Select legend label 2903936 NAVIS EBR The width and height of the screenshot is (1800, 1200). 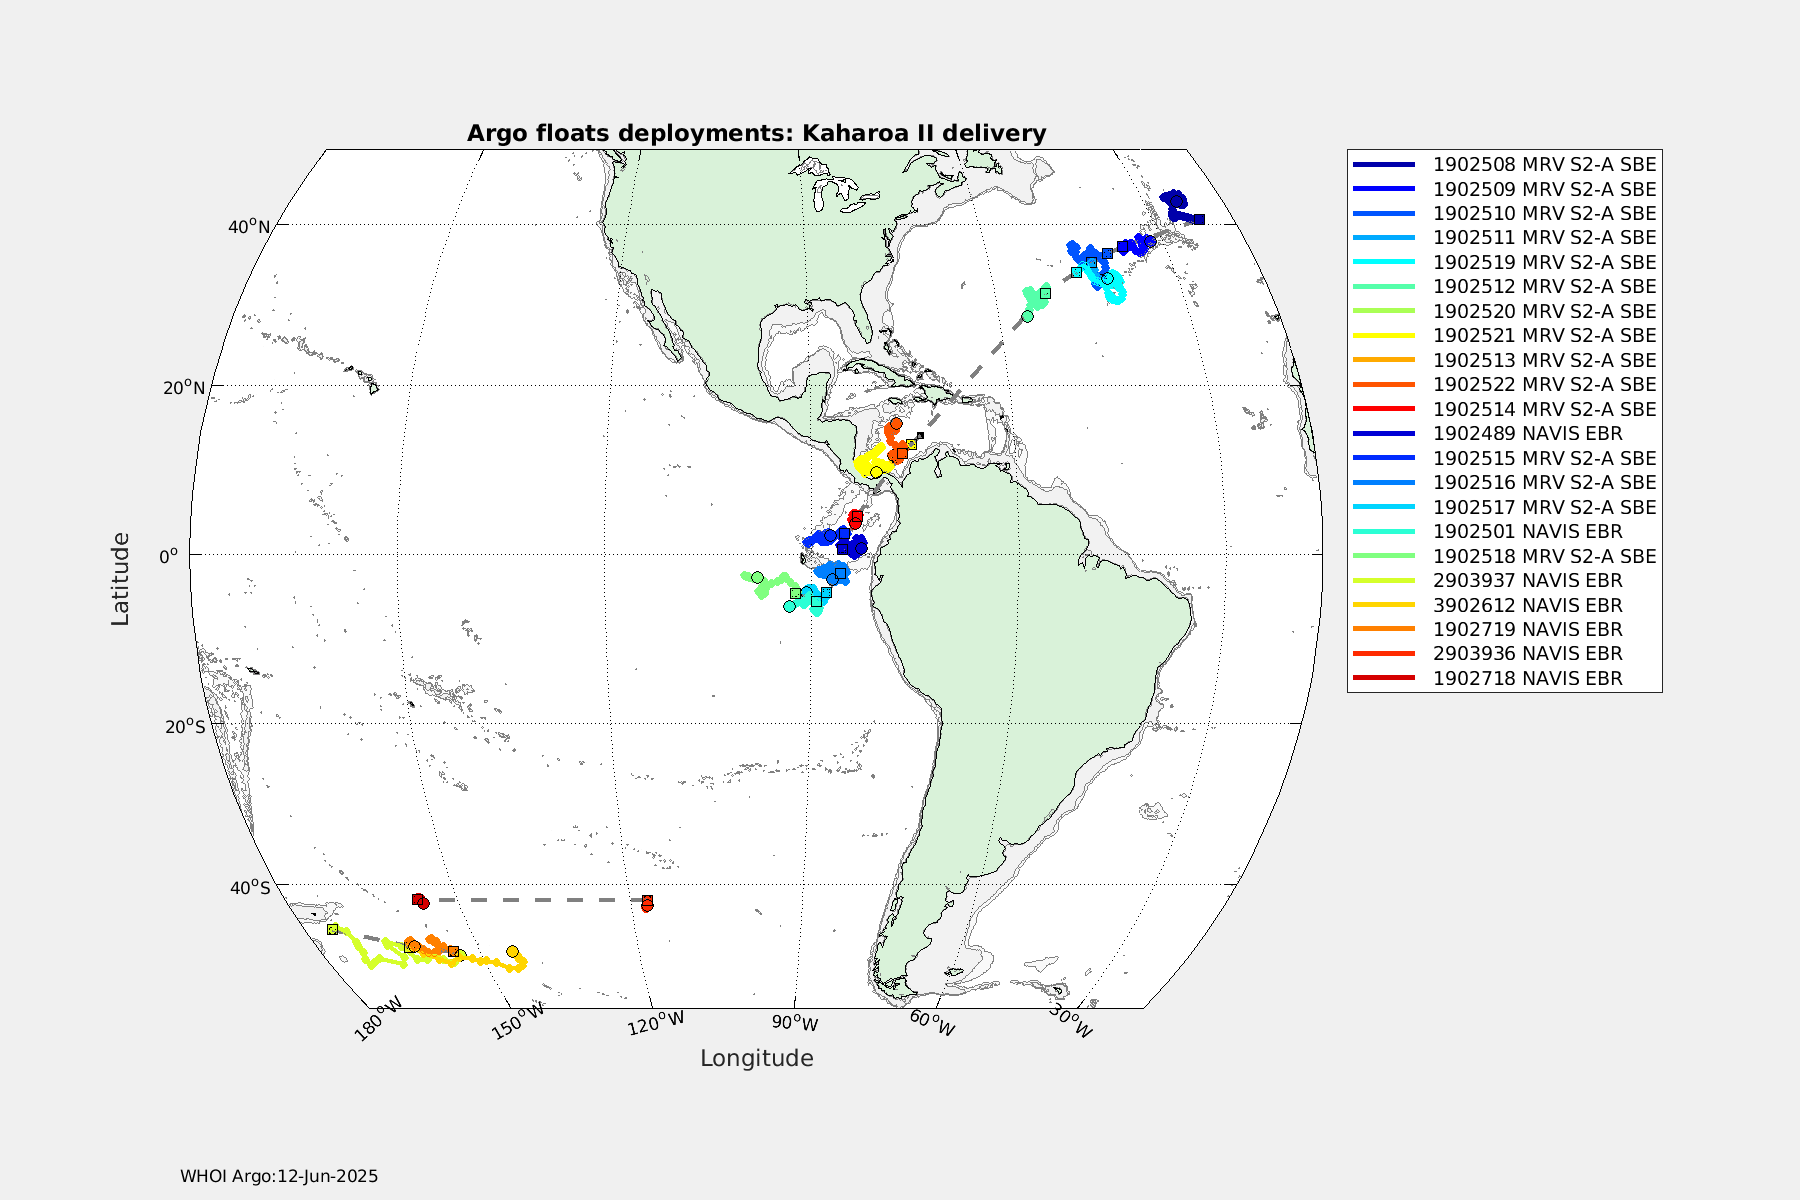[x=1528, y=653]
